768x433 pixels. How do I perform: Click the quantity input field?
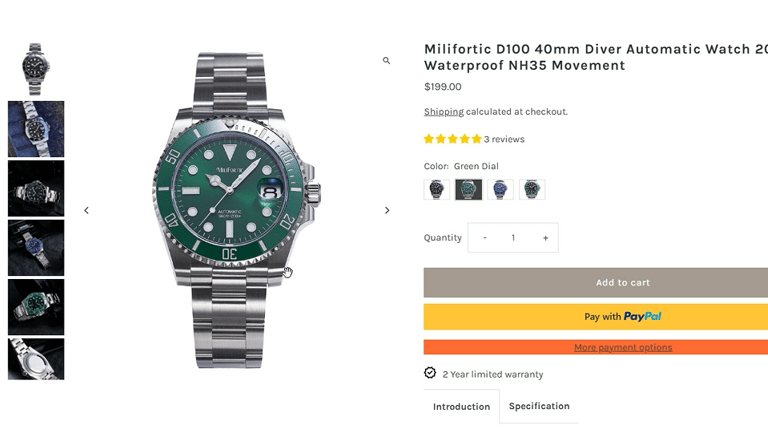pos(514,238)
